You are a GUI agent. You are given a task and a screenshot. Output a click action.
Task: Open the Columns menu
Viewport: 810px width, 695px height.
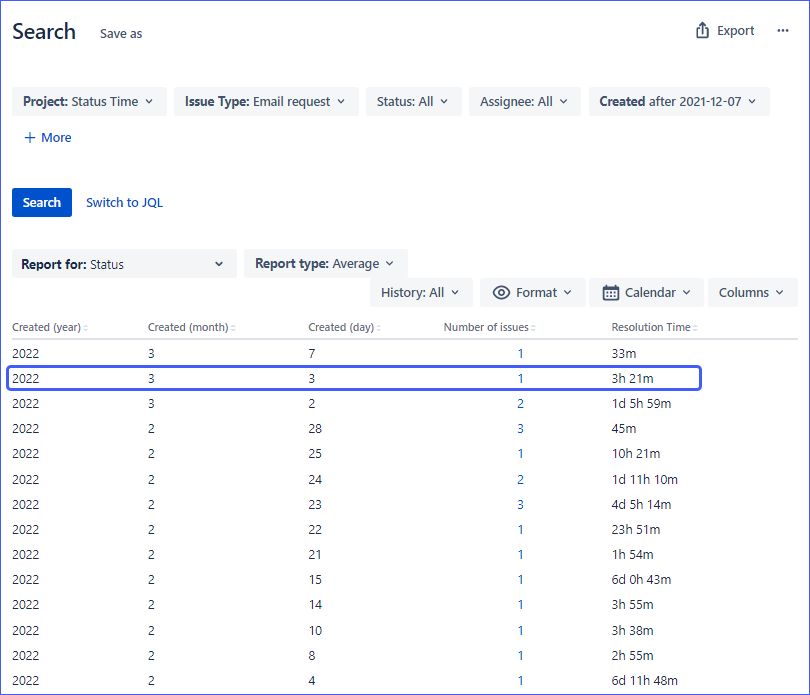click(x=752, y=293)
